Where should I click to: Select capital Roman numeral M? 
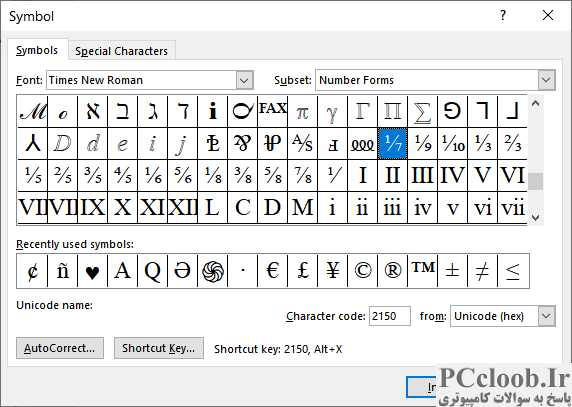click(303, 208)
